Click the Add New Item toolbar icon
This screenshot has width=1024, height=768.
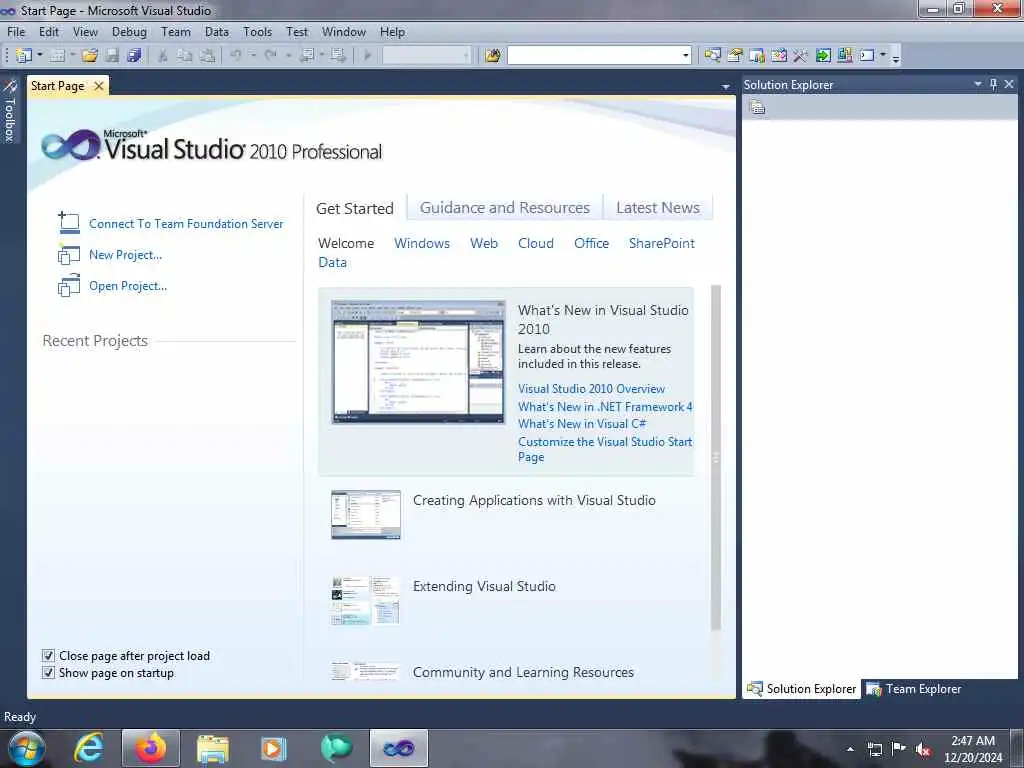pos(57,56)
